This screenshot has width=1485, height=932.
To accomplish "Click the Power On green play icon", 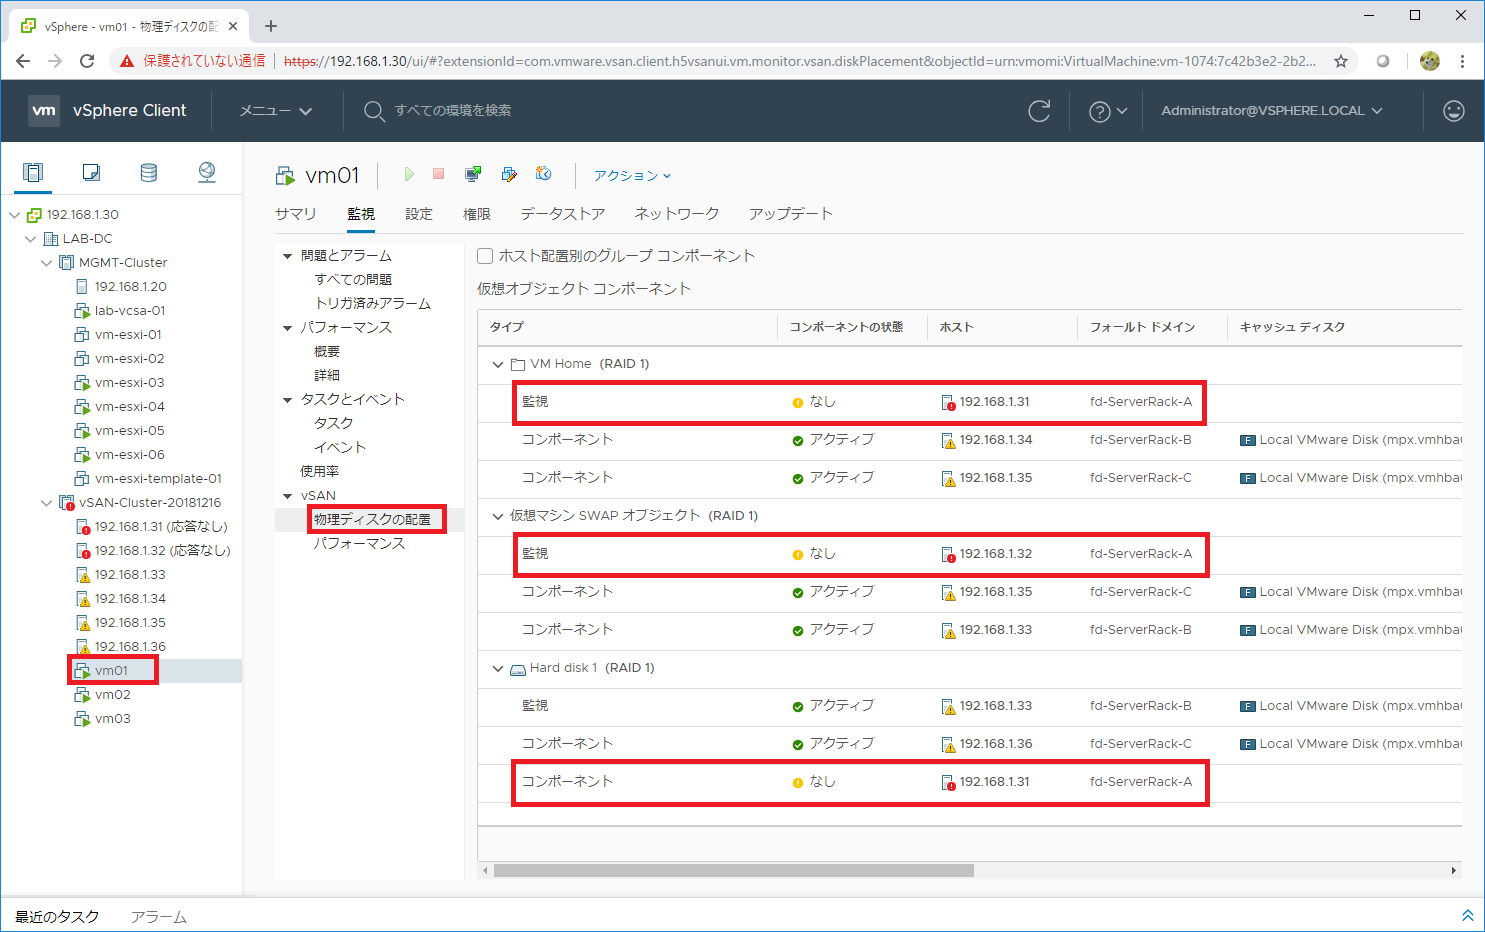I will tap(409, 174).
